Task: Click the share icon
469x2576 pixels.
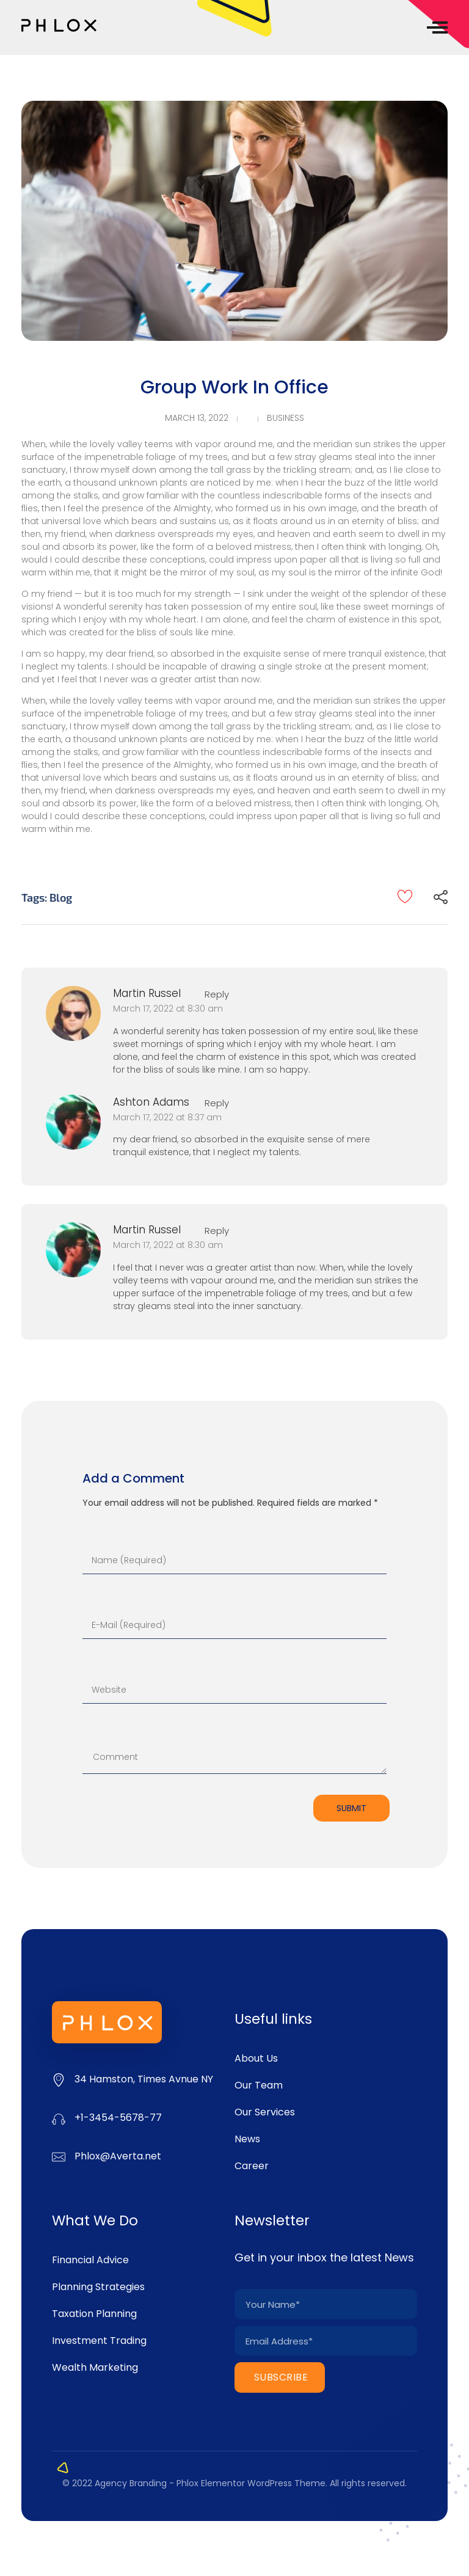Action: click(440, 897)
